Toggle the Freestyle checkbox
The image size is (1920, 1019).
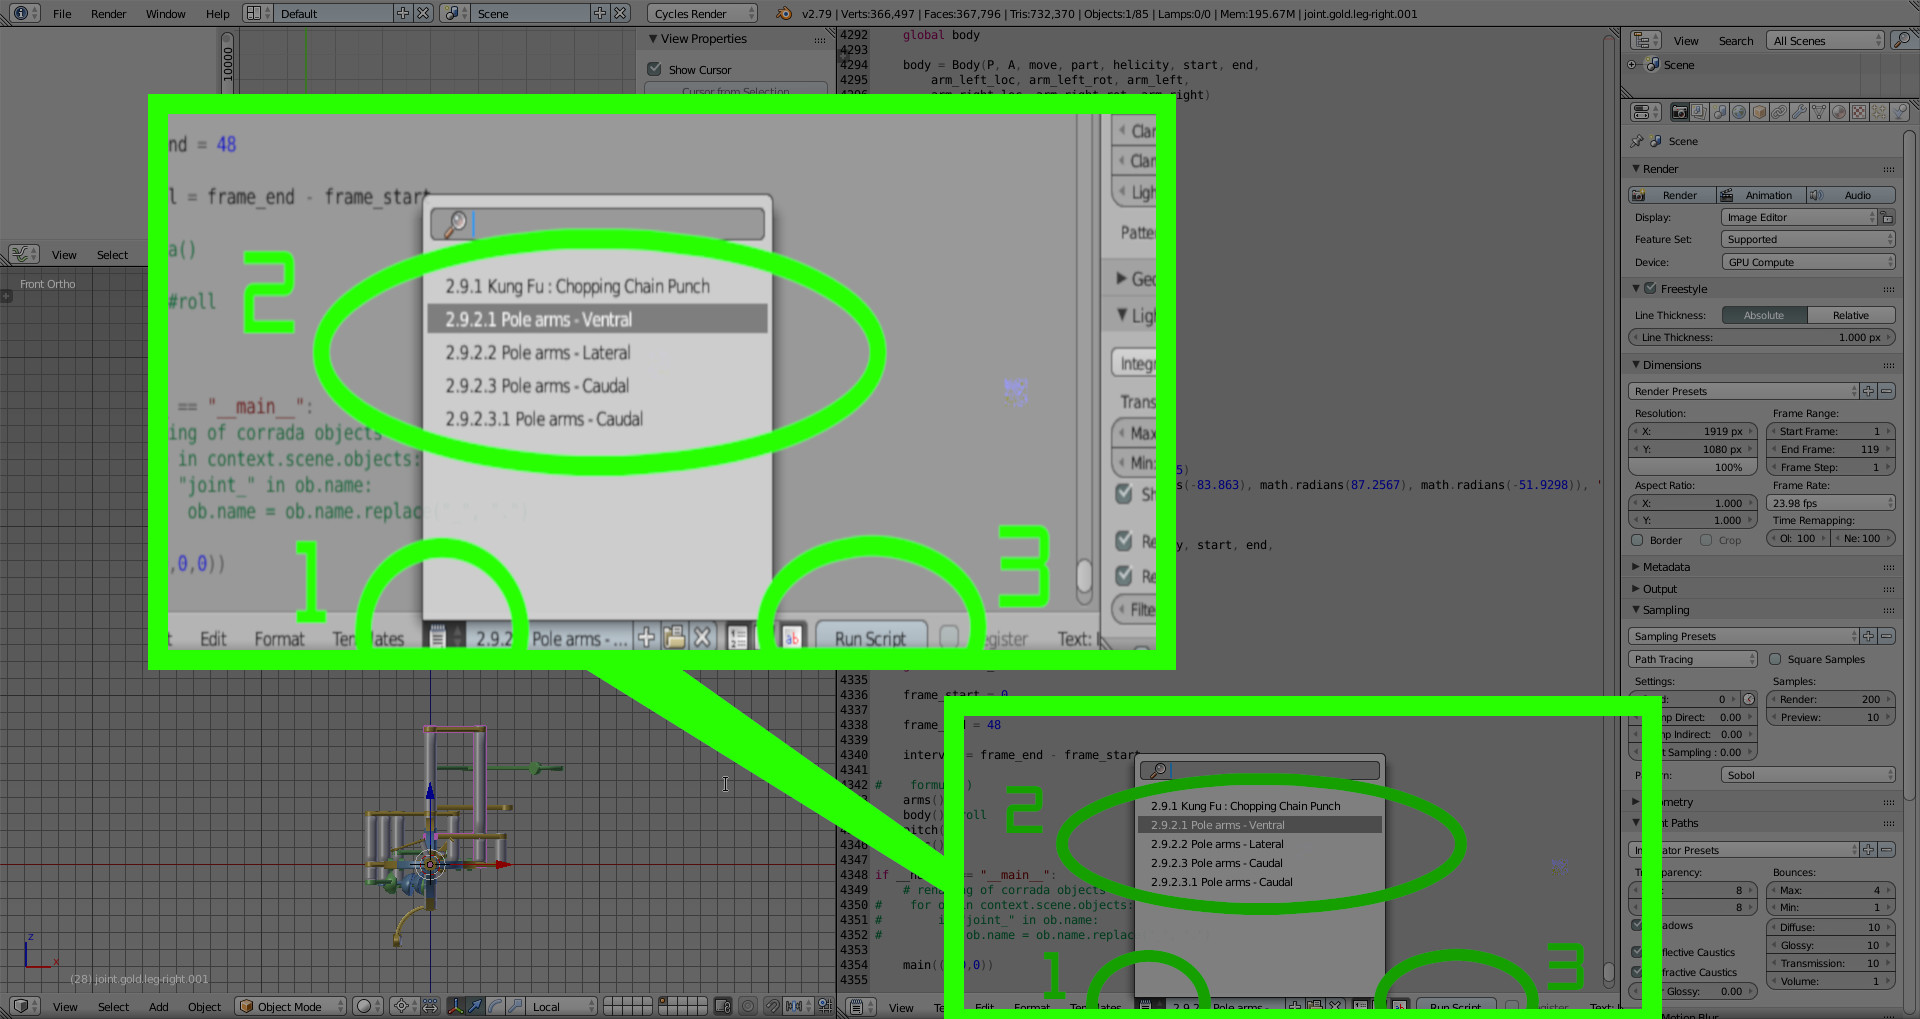pyautogui.click(x=1650, y=288)
